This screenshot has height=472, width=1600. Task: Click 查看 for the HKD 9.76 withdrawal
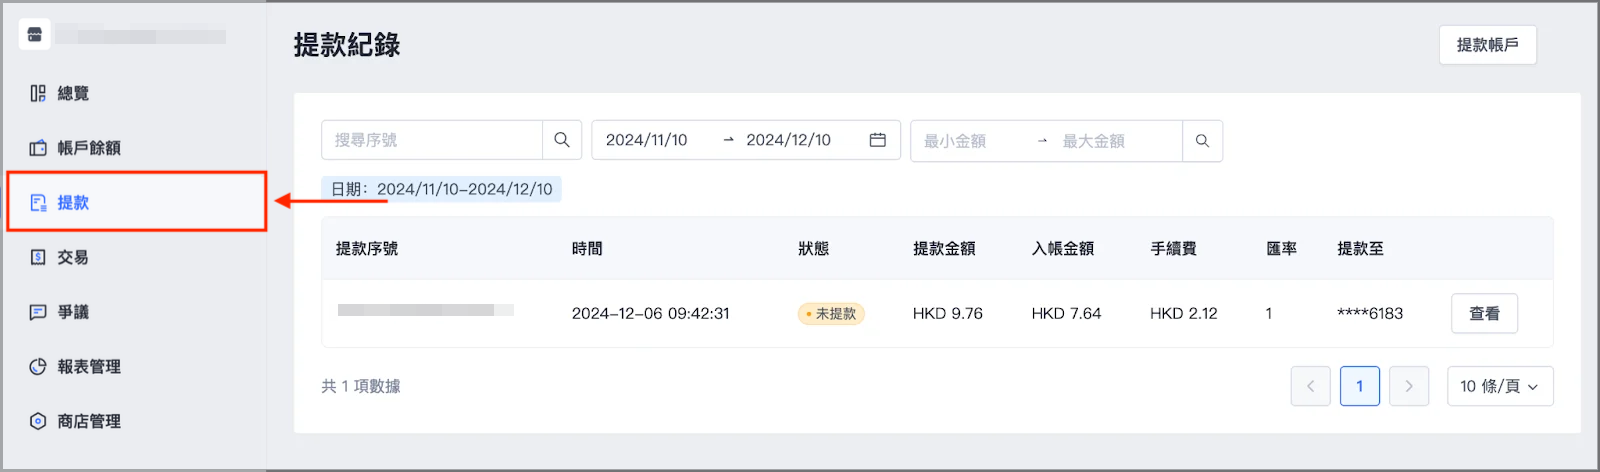[x=1484, y=313]
